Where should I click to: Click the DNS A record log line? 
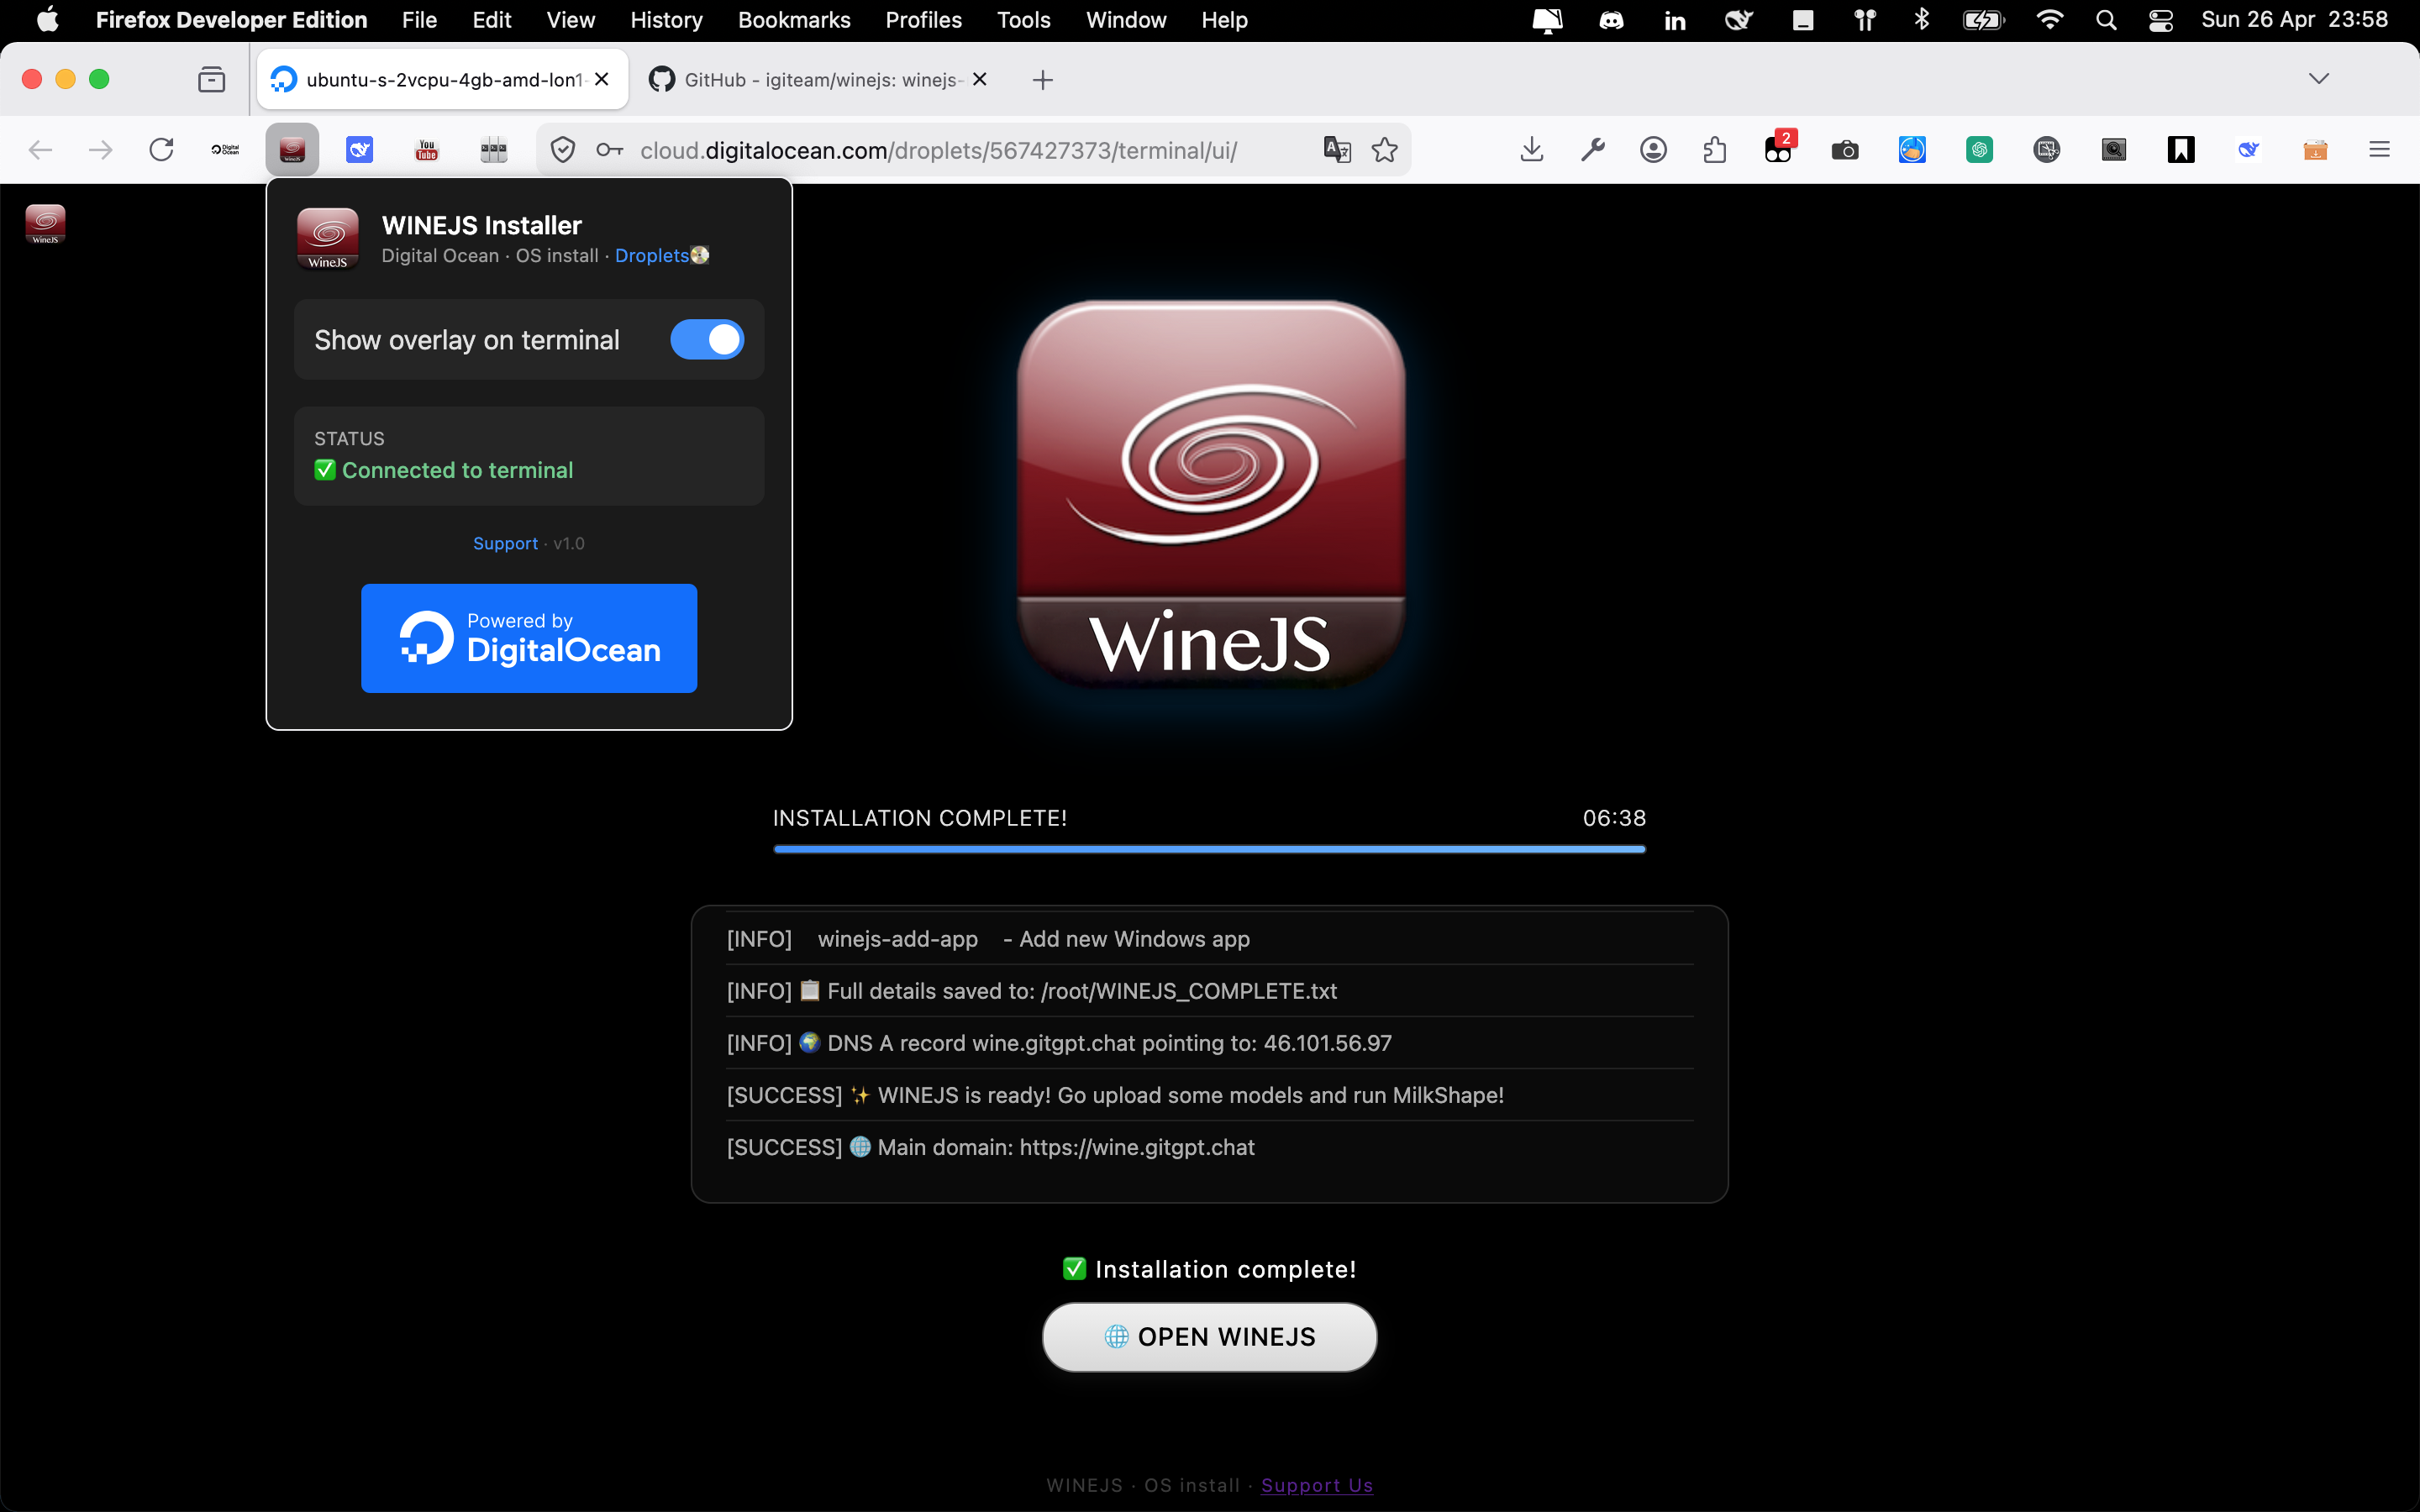(x=1210, y=1043)
